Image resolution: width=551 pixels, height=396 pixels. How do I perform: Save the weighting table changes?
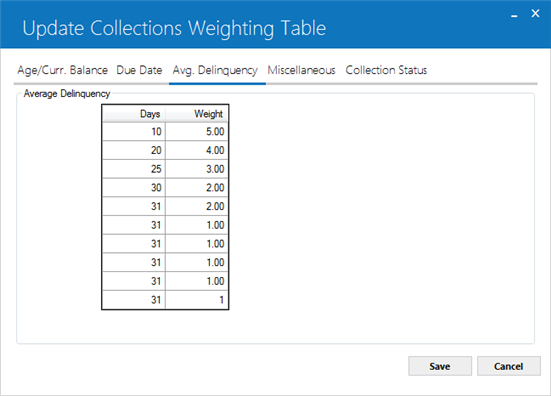click(440, 366)
